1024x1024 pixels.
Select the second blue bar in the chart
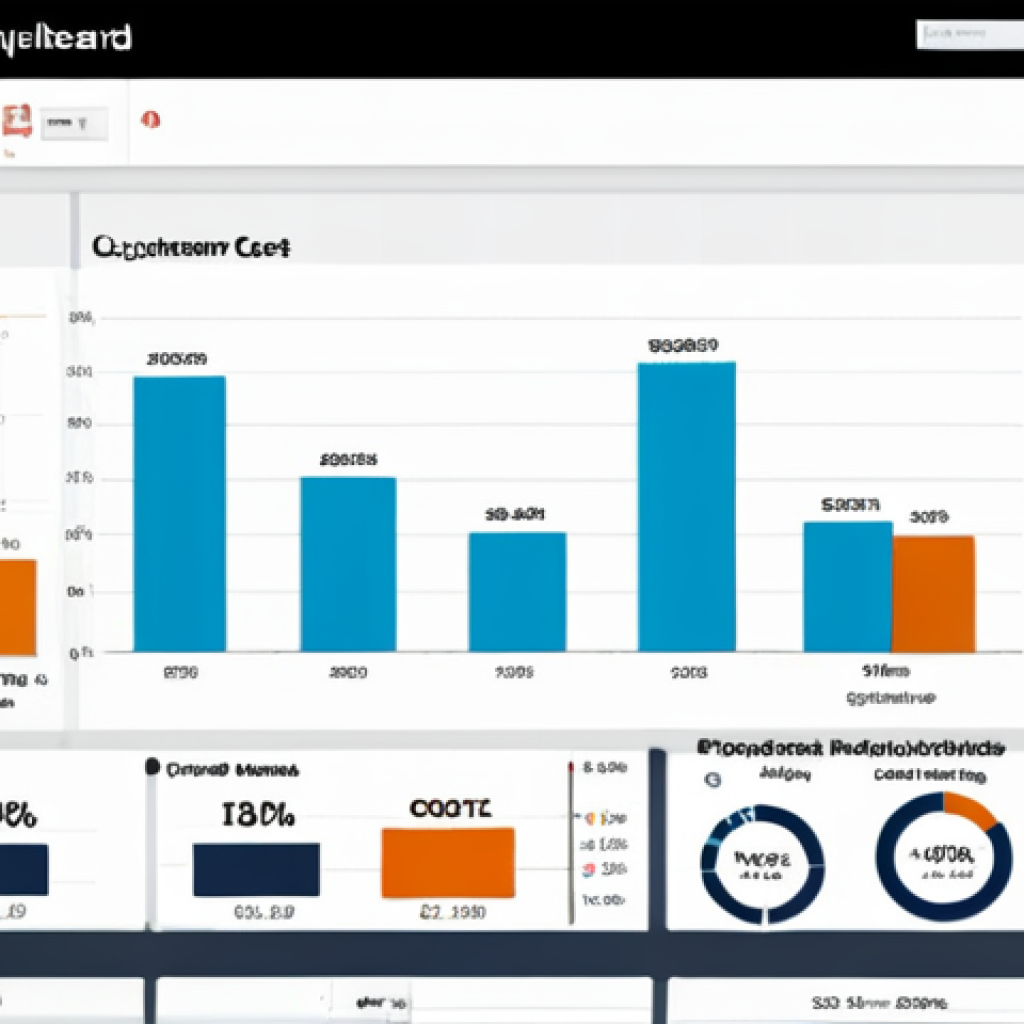click(x=348, y=564)
